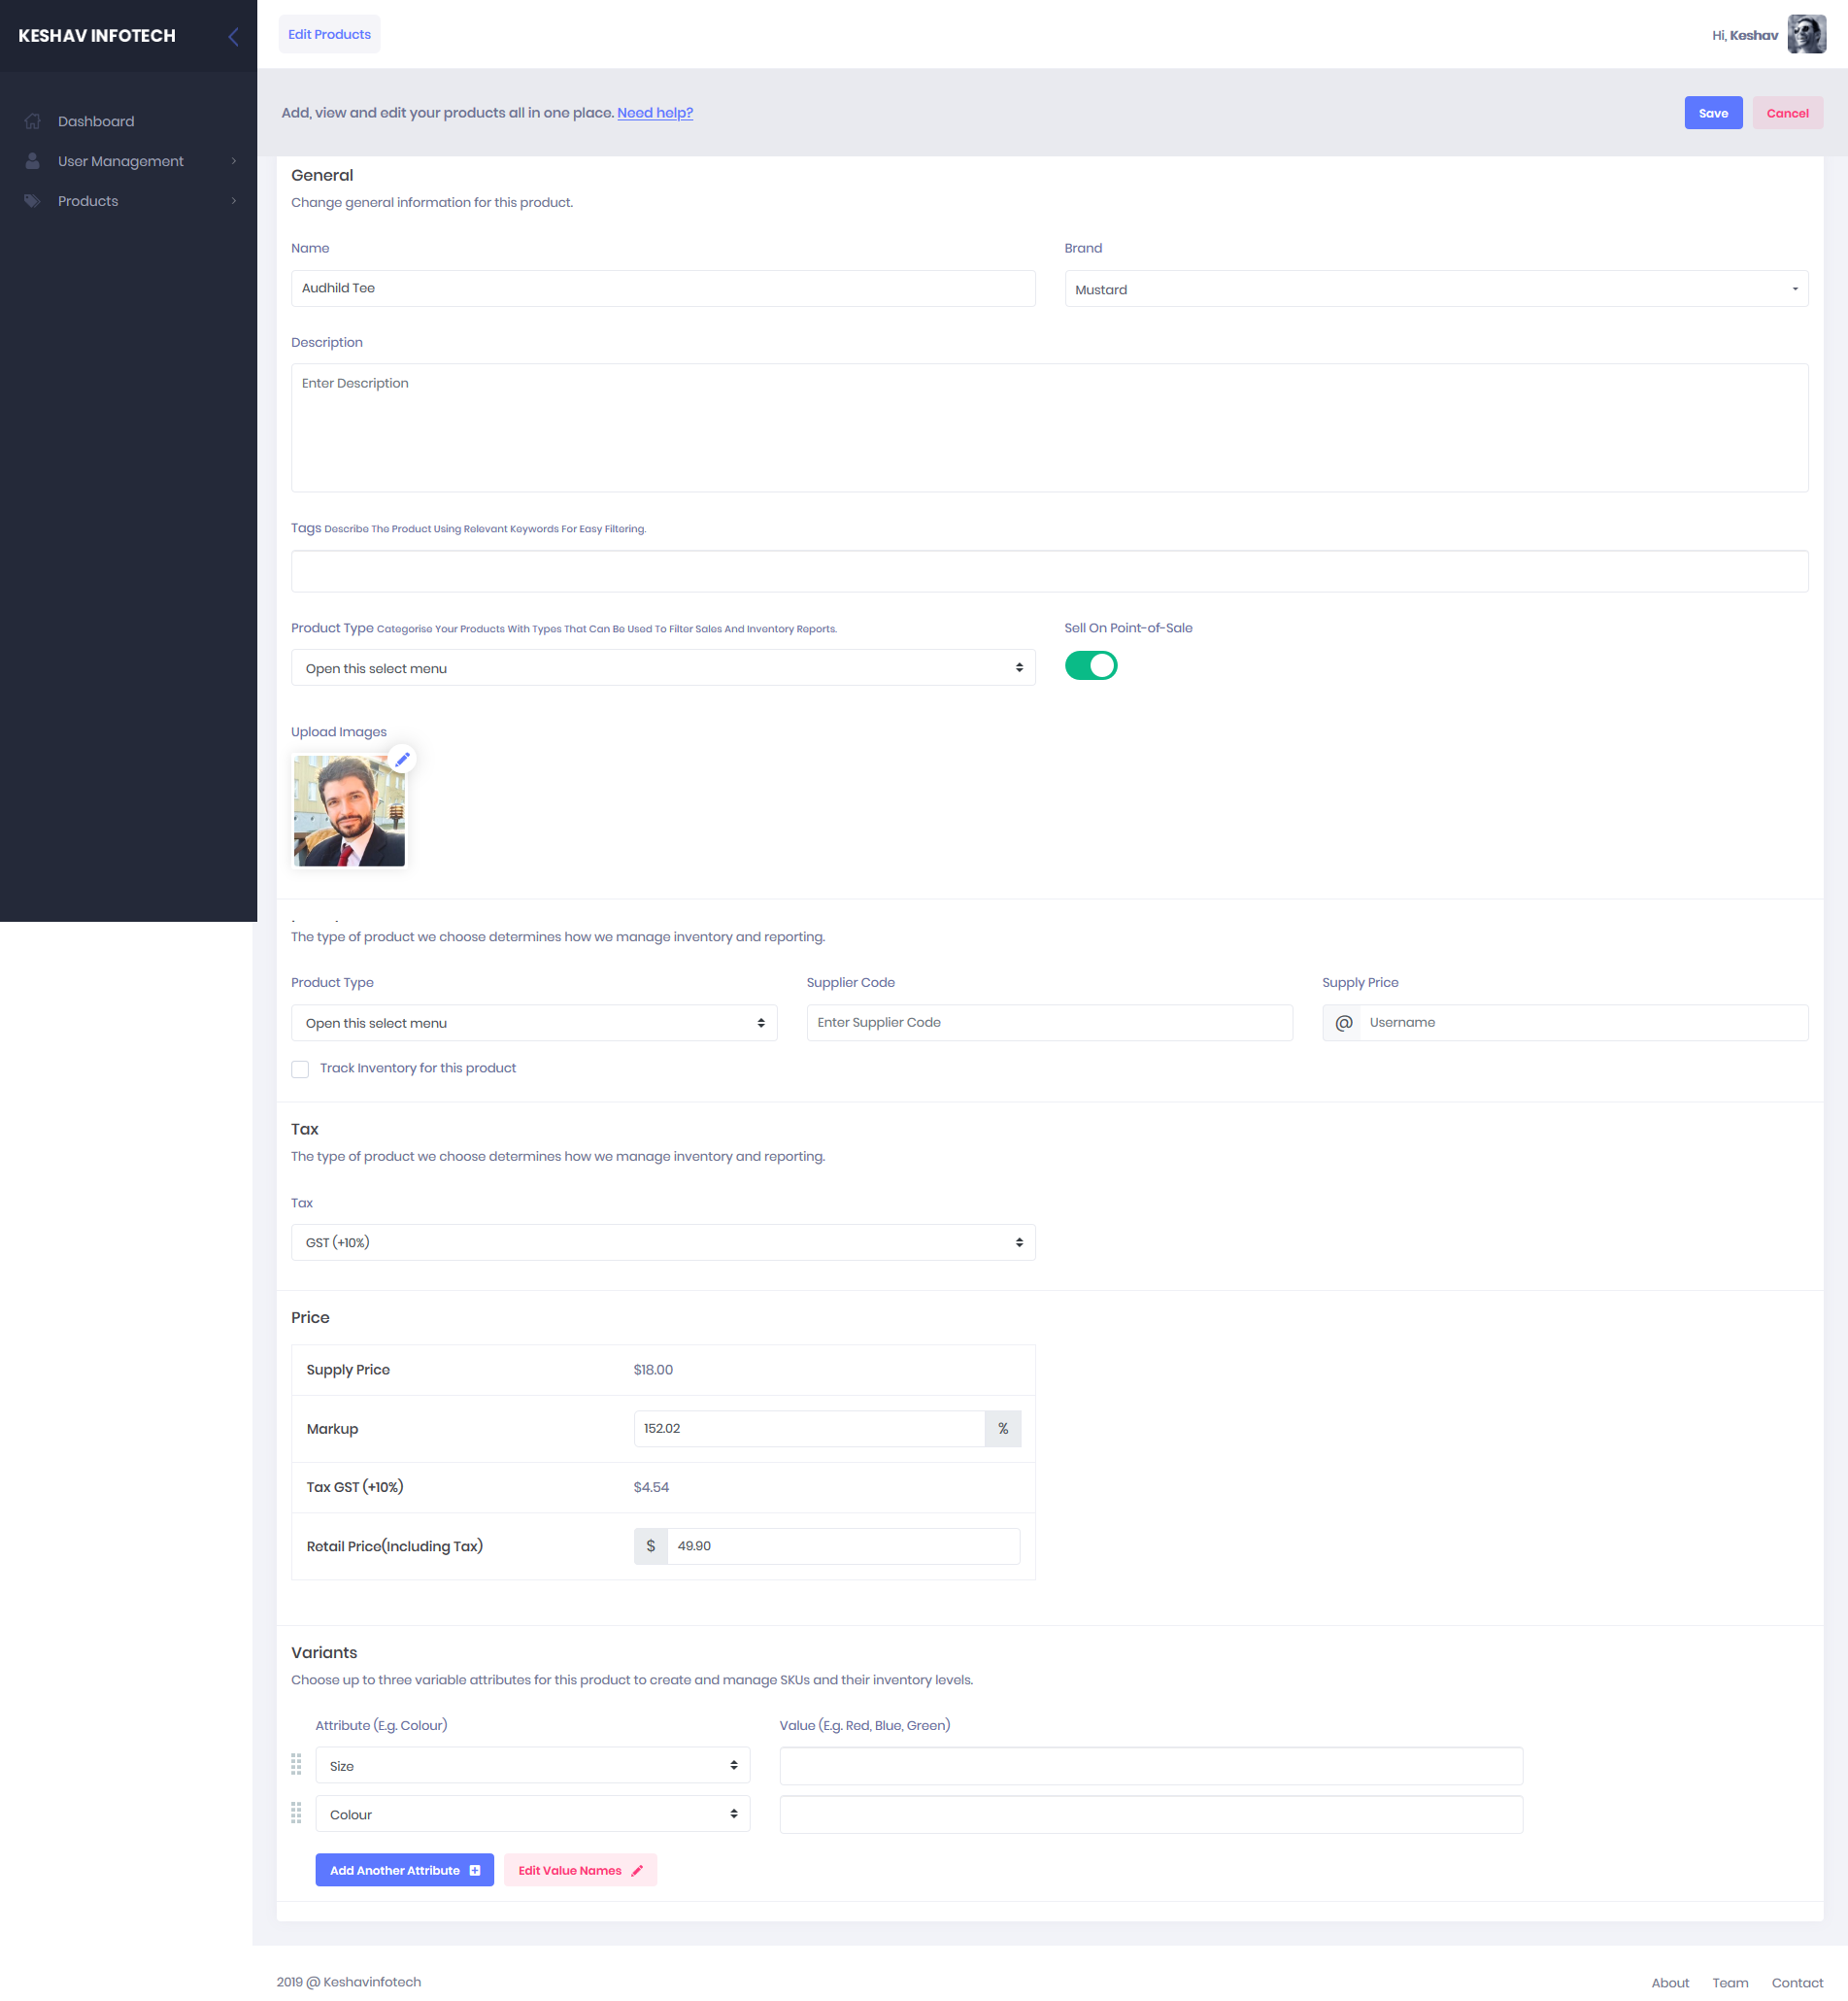Screen dimensions: 1848x2001
Task: Click the $4.54 tax value
Action: 651,1487
